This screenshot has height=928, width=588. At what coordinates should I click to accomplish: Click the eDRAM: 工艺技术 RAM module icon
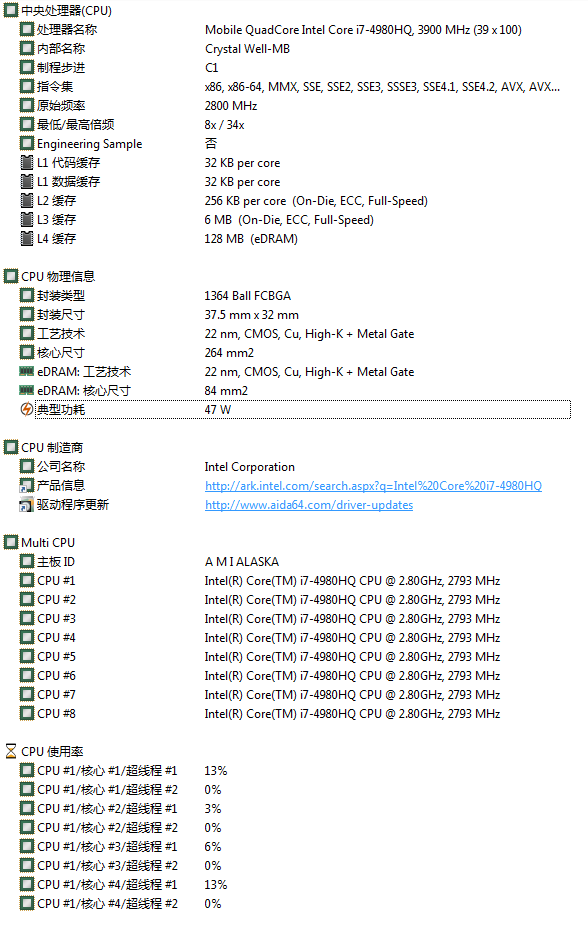click(x=27, y=372)
